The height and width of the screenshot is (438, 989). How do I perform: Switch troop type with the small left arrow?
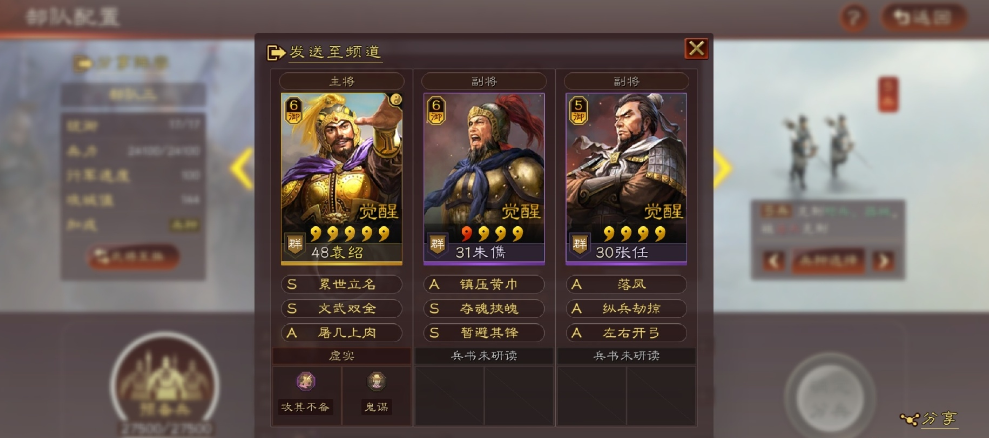(x=774, y=261)
